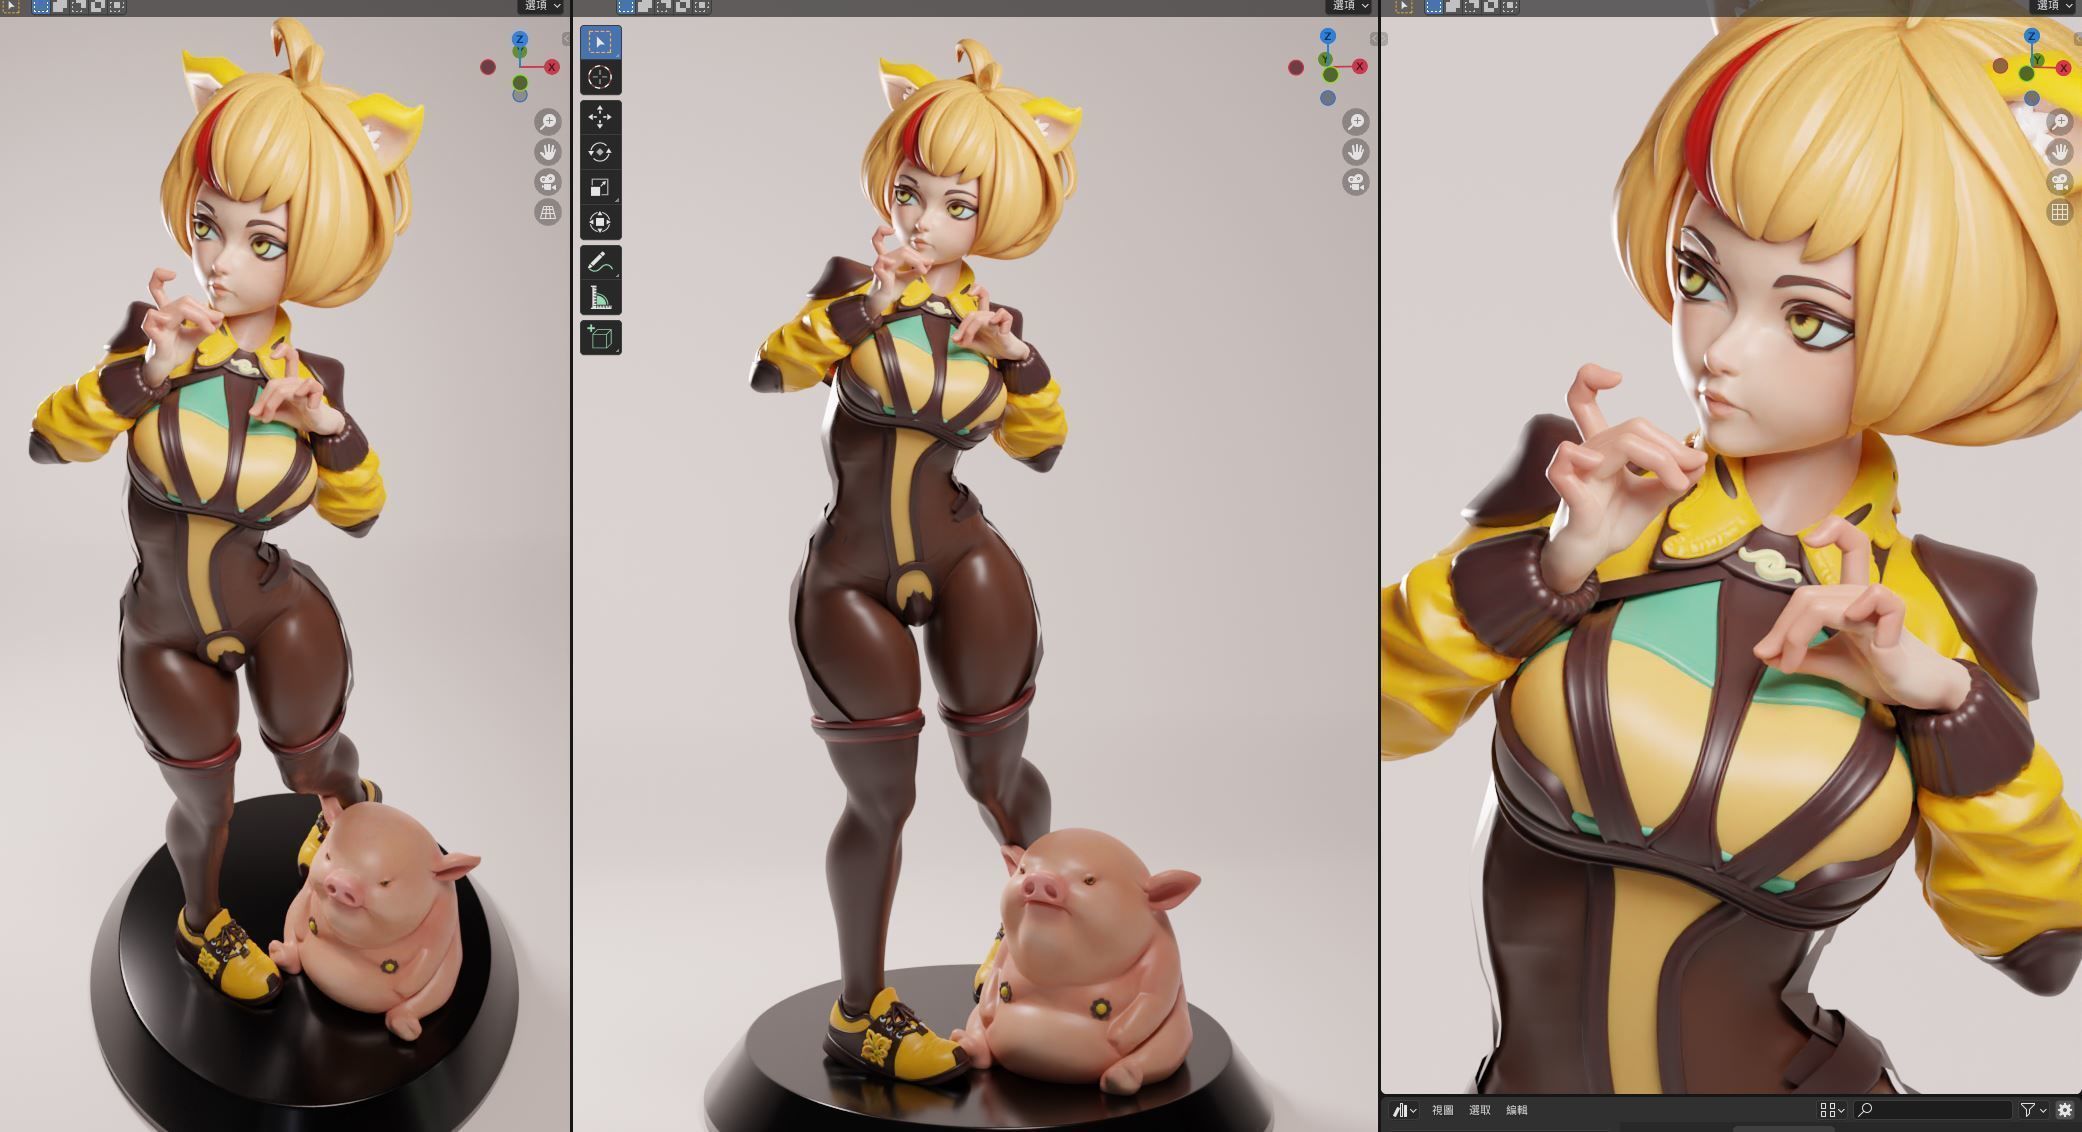Enable Invert selection mode in right viewport
This screenshot has height=1132, width=2082.
pos(1491,6)
